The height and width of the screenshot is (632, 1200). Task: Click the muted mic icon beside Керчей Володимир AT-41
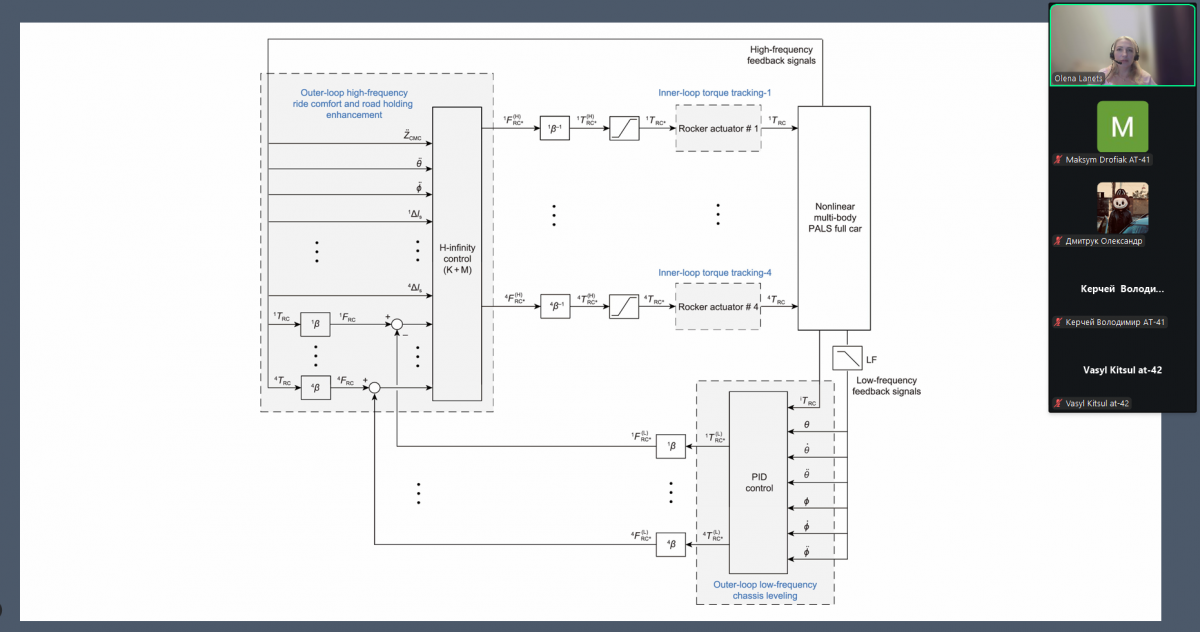(x=1057, y=322)
